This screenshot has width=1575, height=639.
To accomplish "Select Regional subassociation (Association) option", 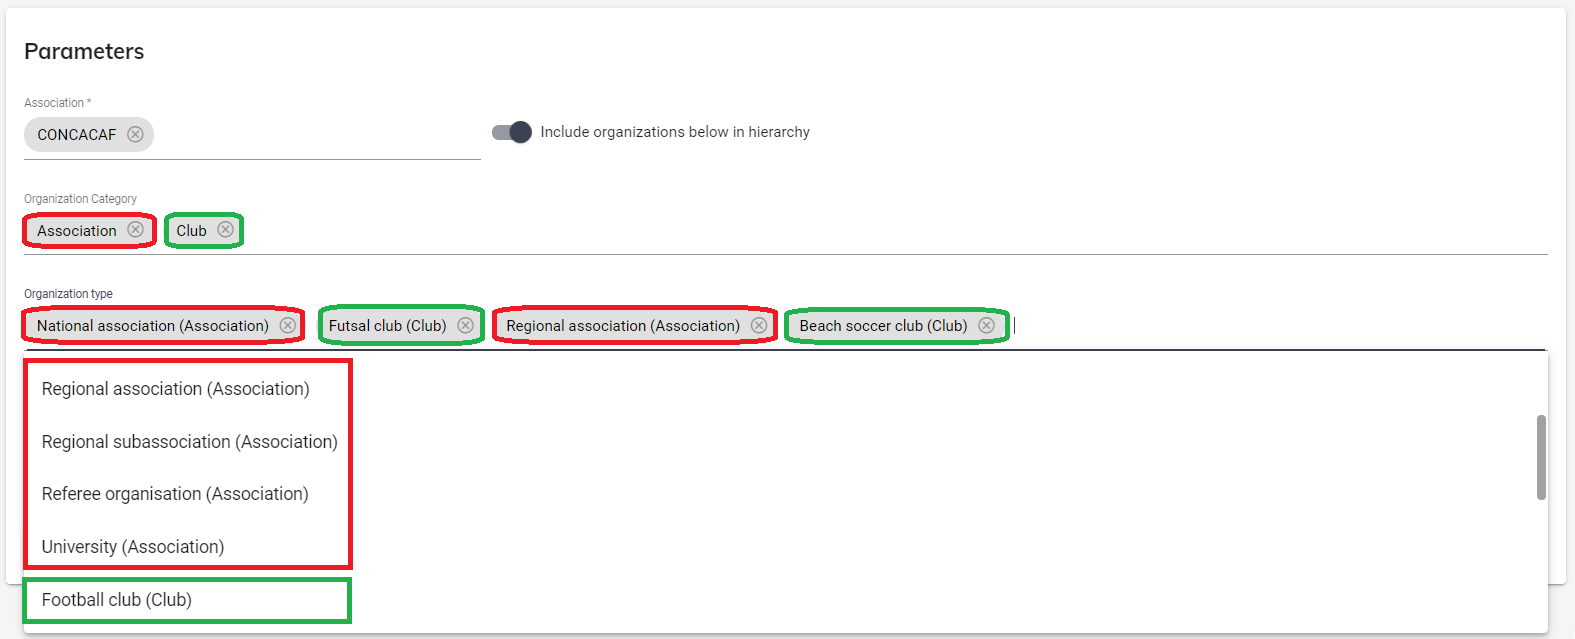I will click(x=190, y=442).
